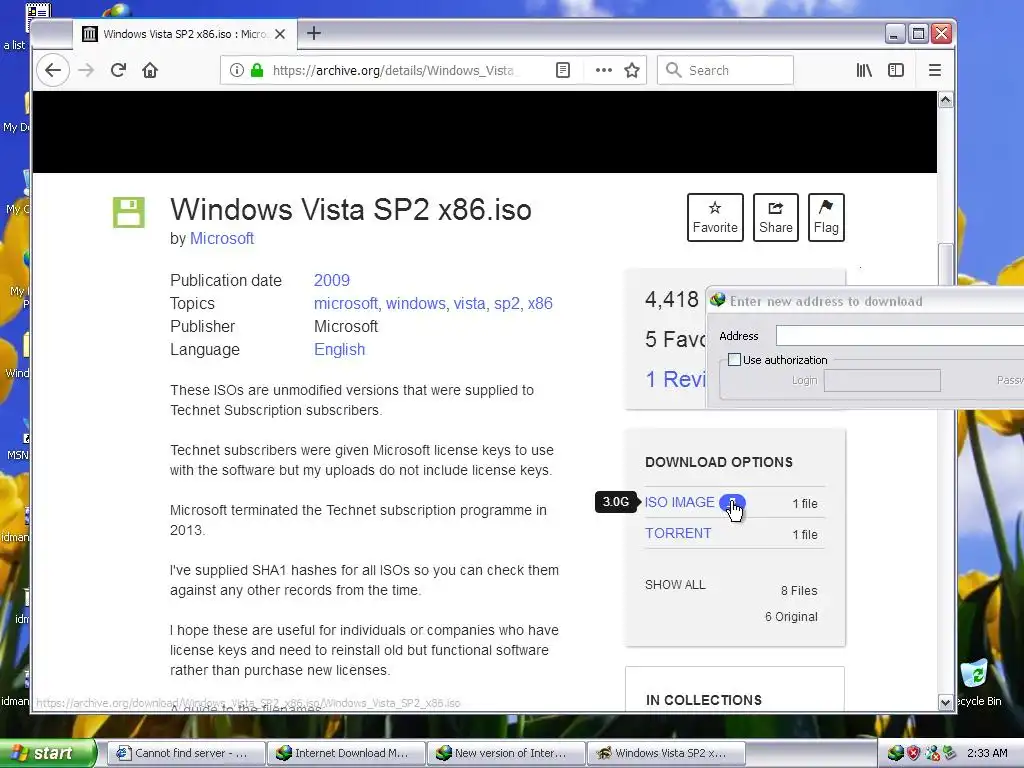This screenshot has width=1024, height=768.
Task: Click the down arrow of page scrollbar
Action: [x=945, y=703]
